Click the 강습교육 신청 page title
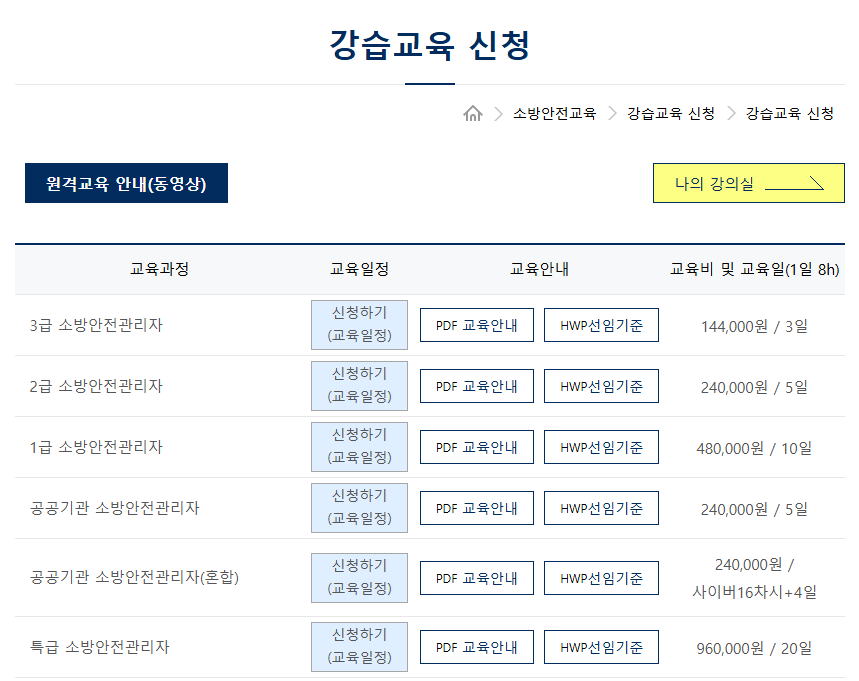859x681 pixels. [430, 45]
